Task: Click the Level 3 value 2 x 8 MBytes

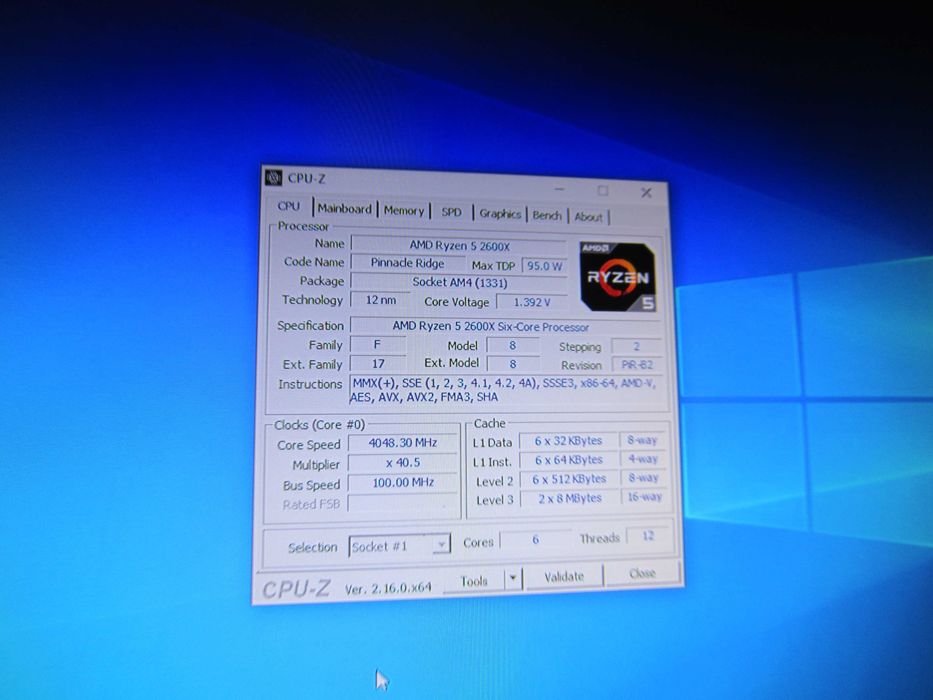Action: (569, 498)
